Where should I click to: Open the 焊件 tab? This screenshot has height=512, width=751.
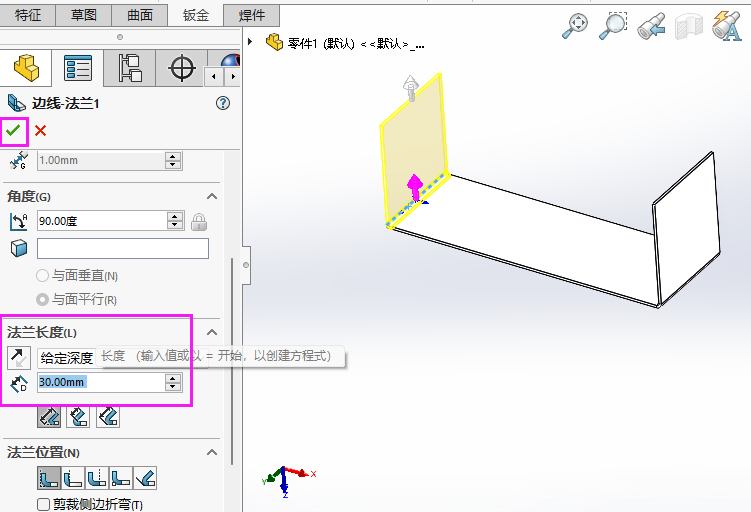[251, 15]
